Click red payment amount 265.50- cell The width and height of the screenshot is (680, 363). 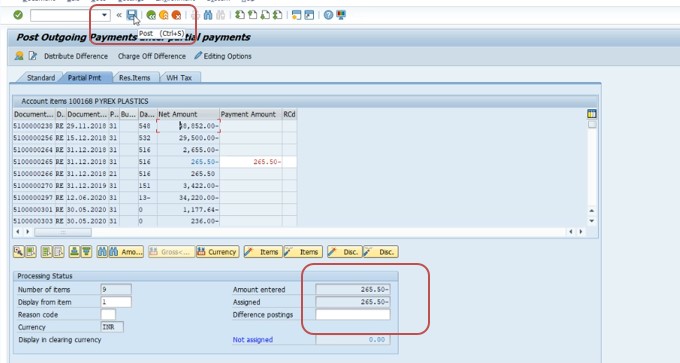coord(251,162)
